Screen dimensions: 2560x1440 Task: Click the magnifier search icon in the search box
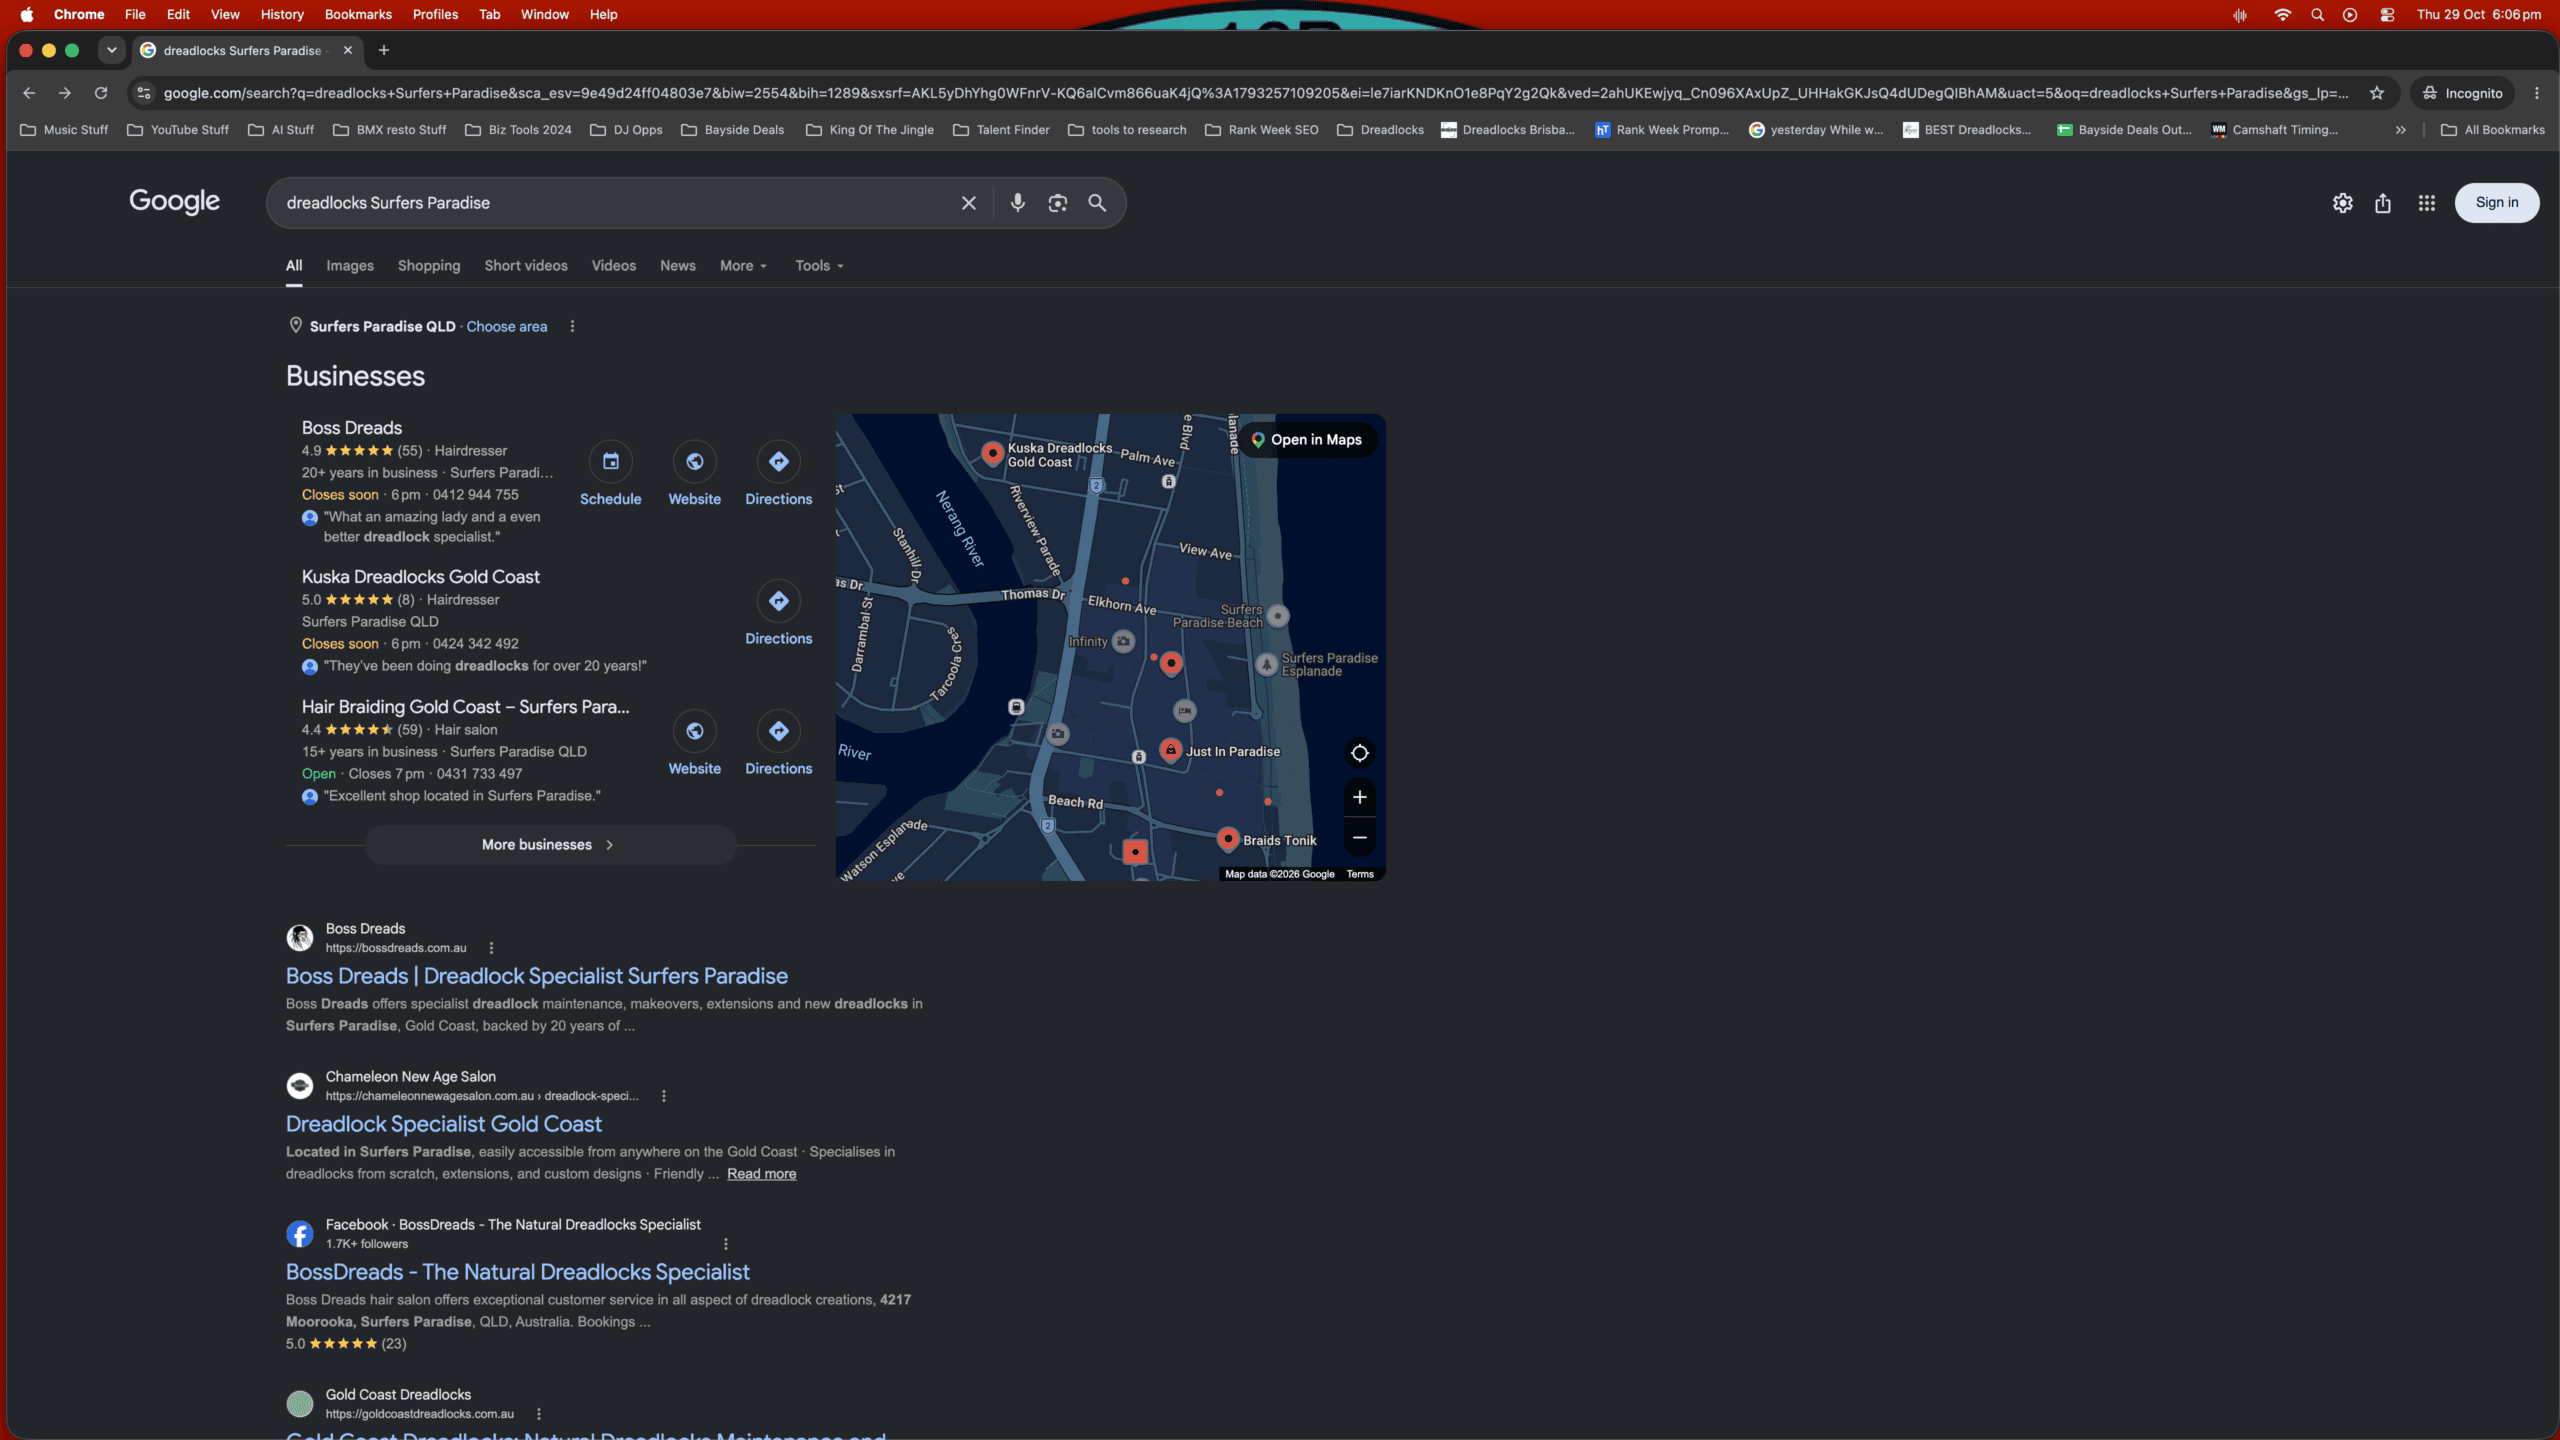tap(1097, 203)
